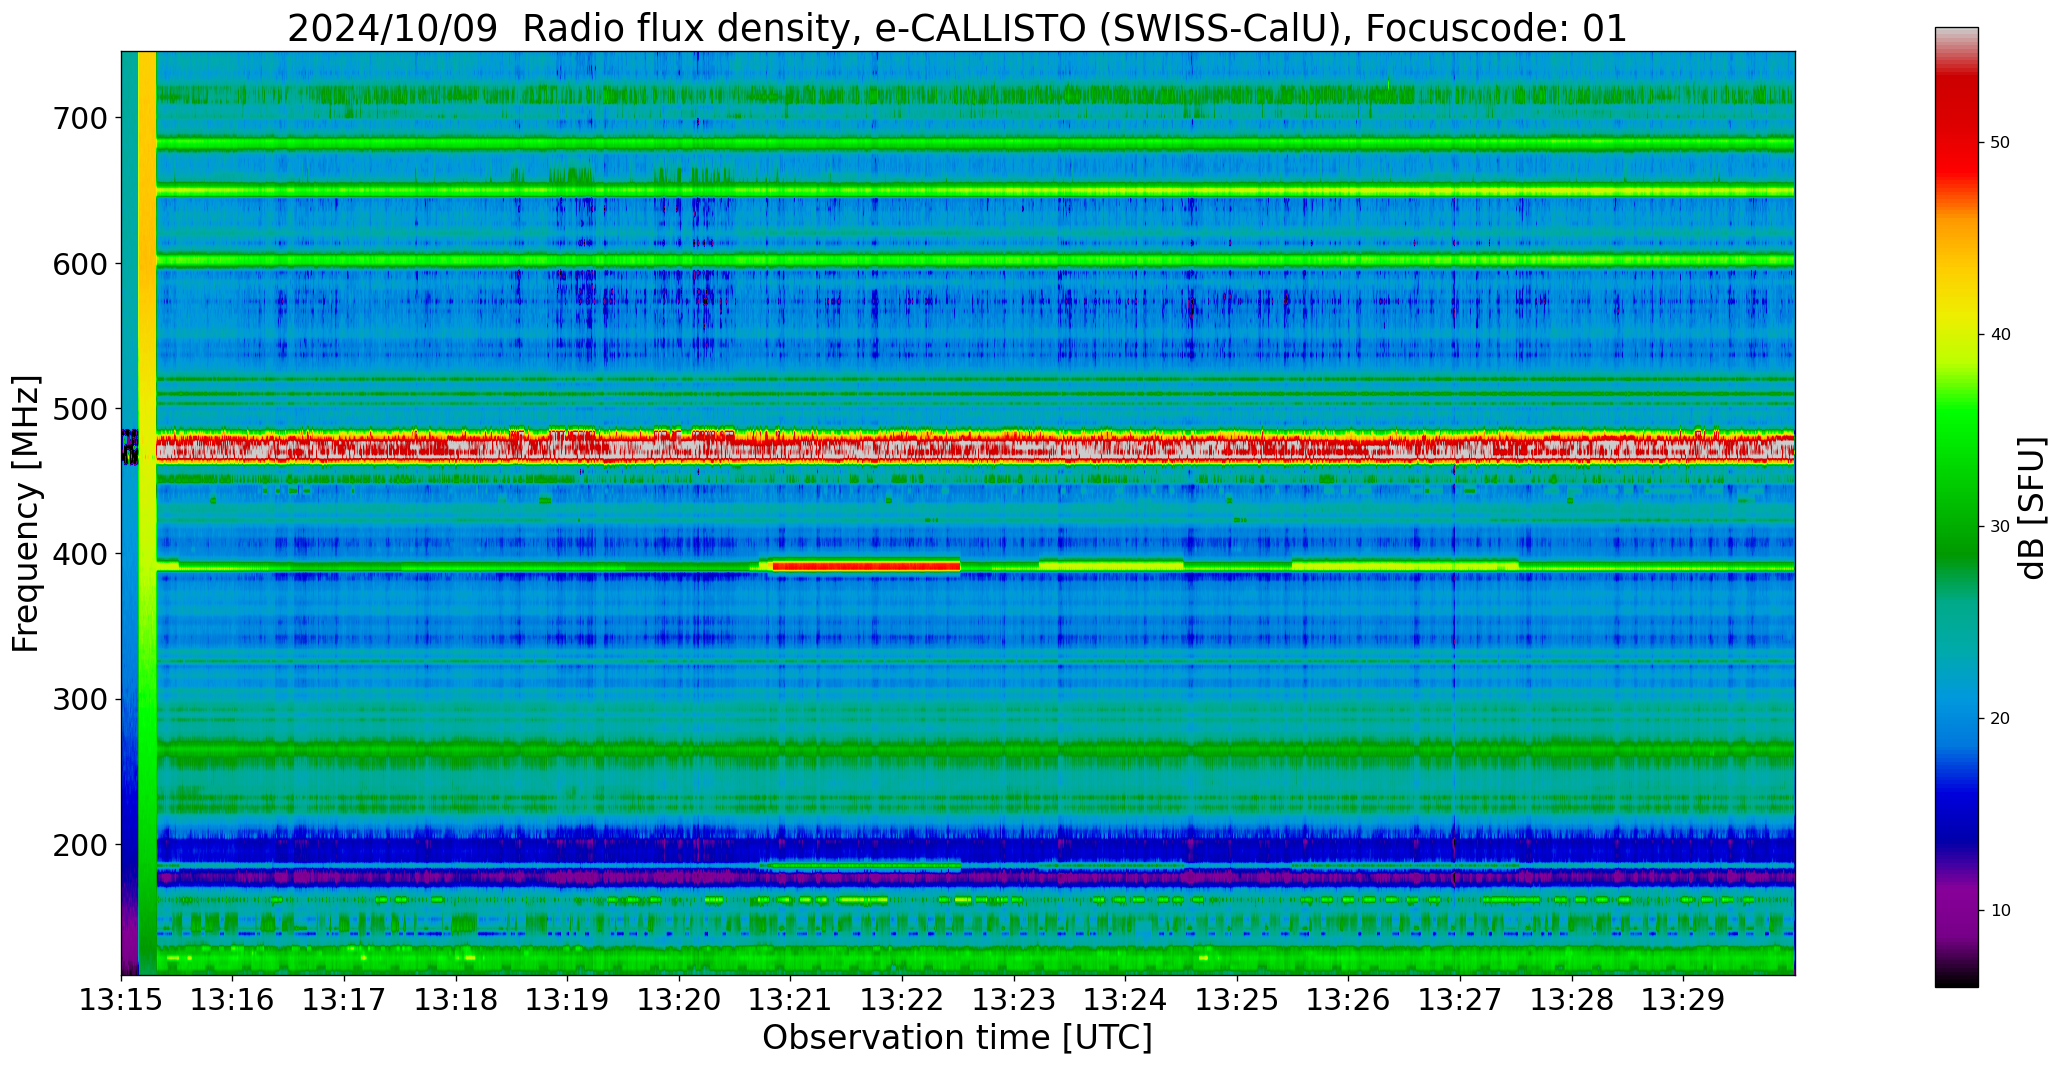Screen dimensions: 2062x1067
Task: Select the 13:17 time tick label
Action: coord(345,999)
